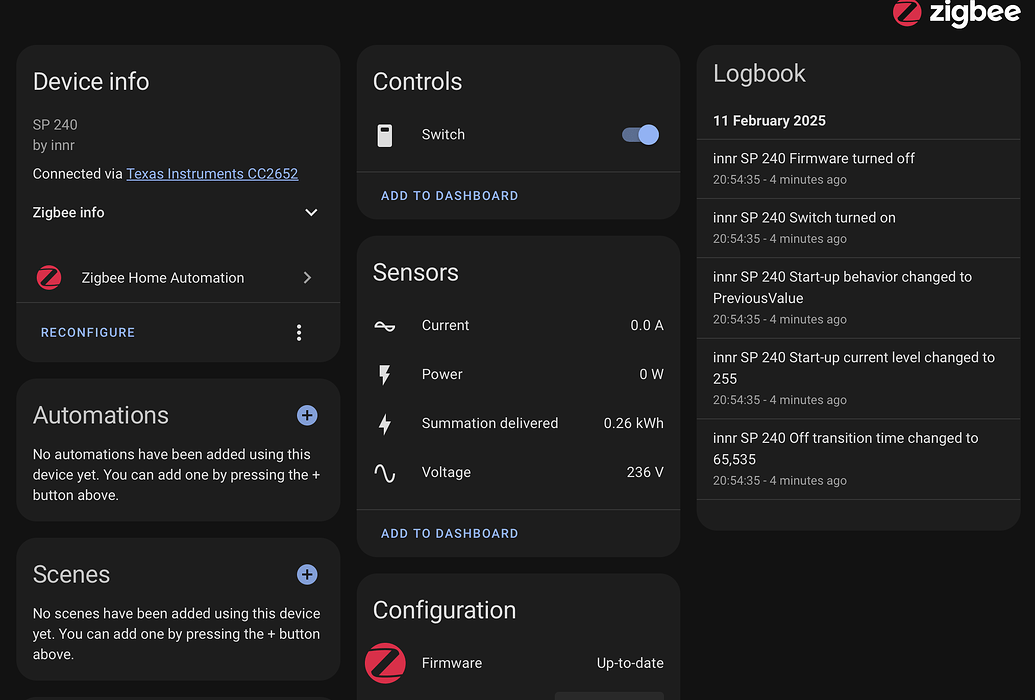Open the Voltage value 236 V

pyautogui.click(x=645, y=472)
